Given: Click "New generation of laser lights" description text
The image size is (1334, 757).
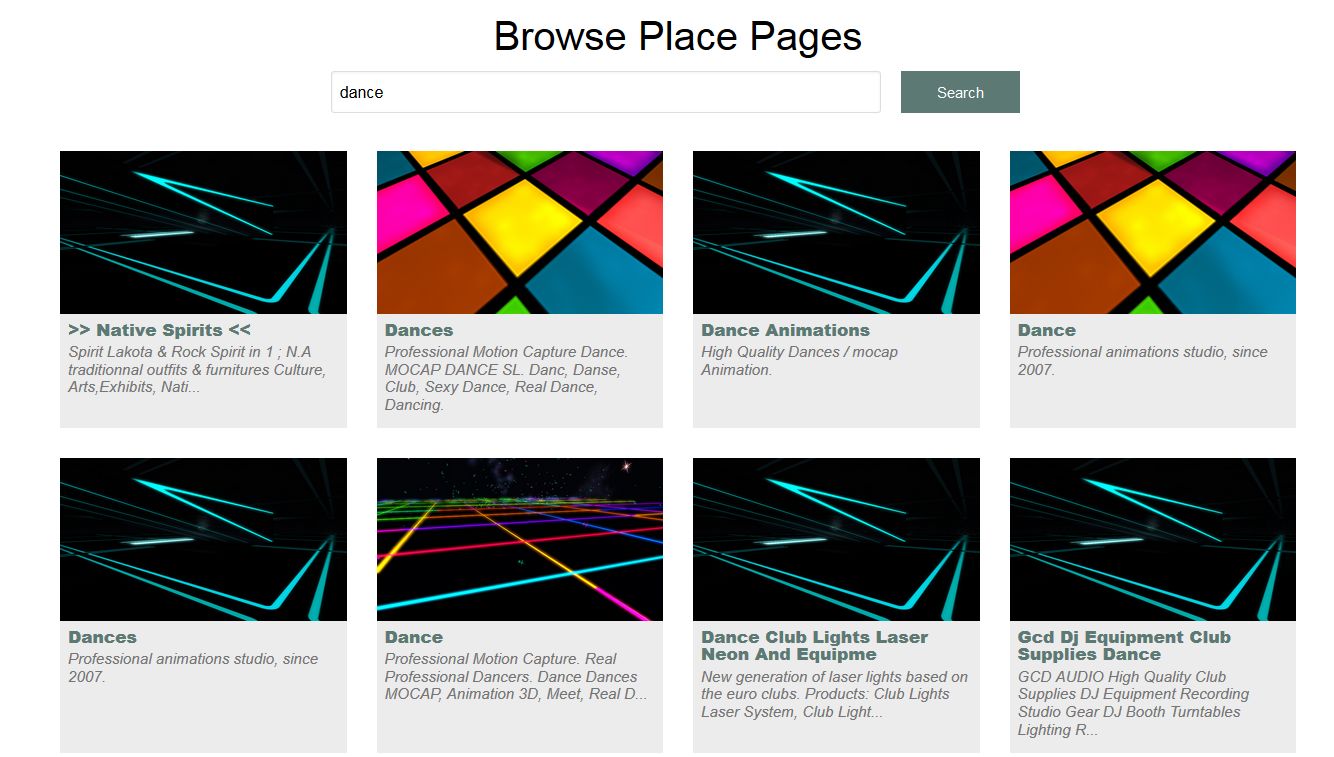Looking at the screenshot, I should [x=834, y=694].
